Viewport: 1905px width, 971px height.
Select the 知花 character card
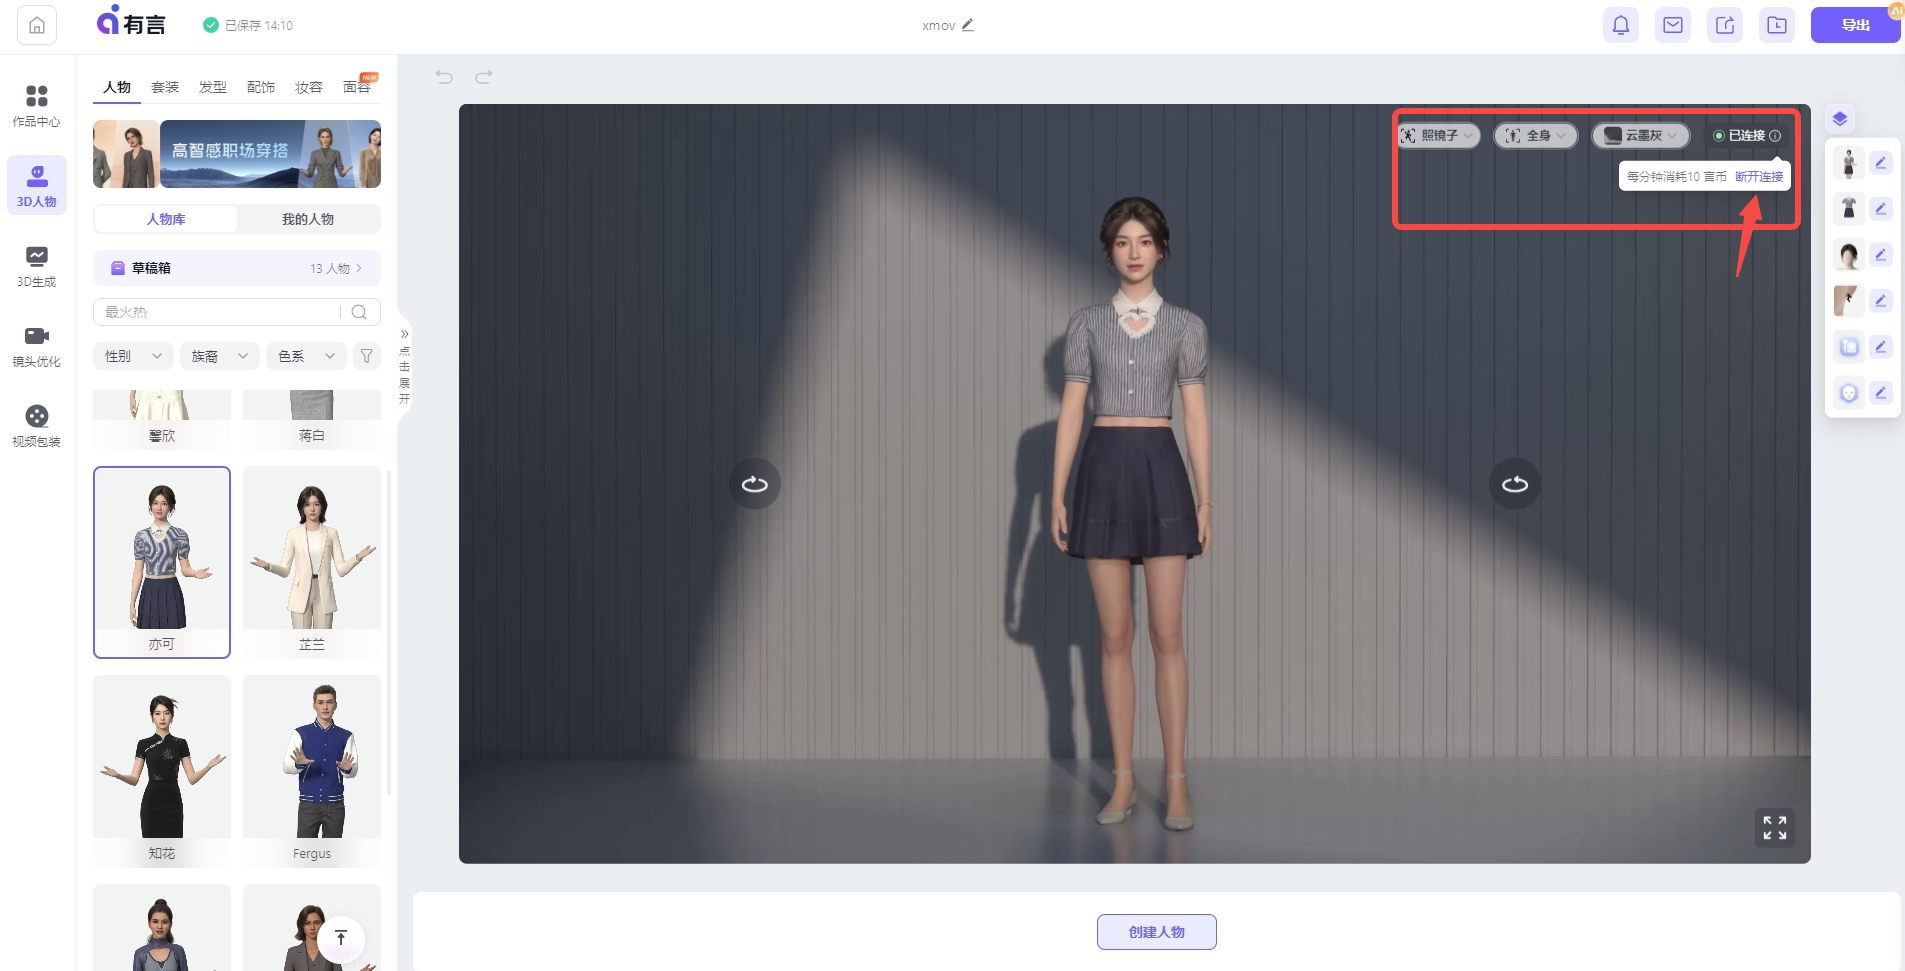(x=162, y=771)
